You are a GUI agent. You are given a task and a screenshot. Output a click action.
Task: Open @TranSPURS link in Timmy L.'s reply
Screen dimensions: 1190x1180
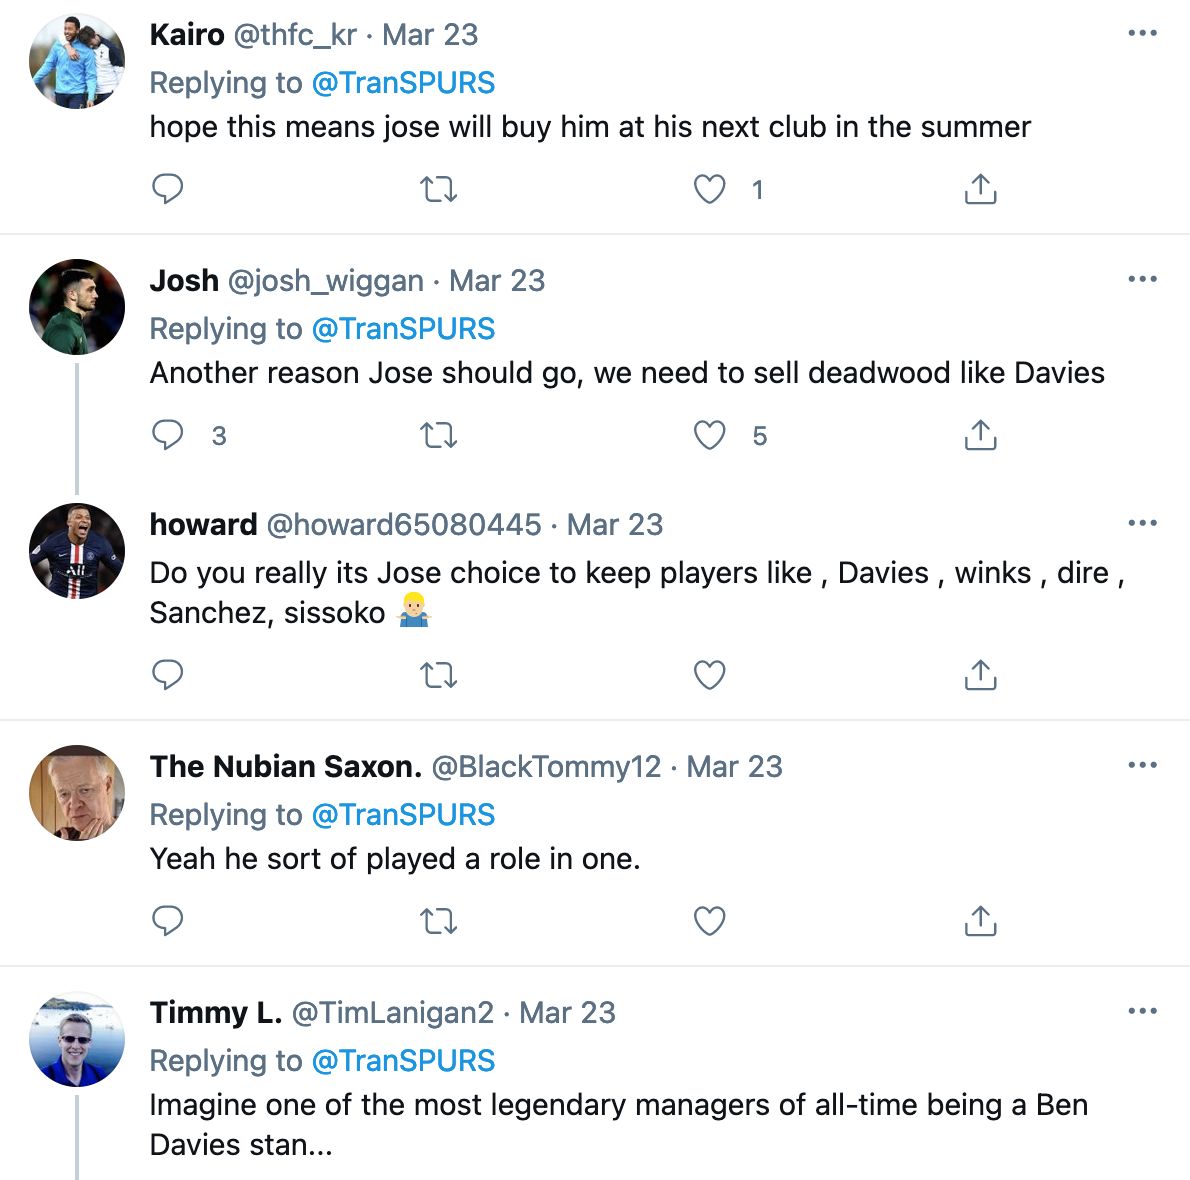point(403,1061)
